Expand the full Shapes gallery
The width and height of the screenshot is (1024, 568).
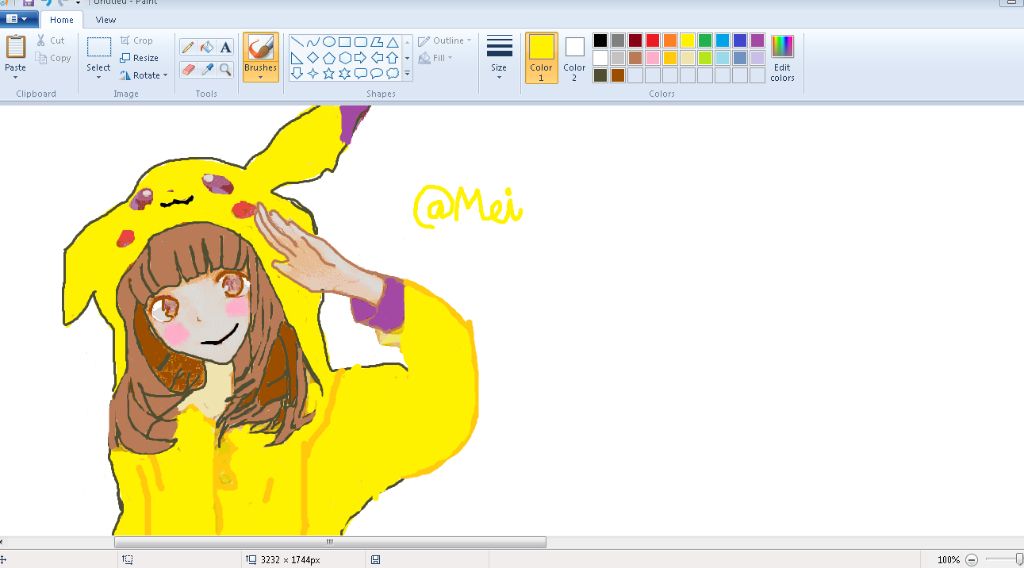click(x=408, y=74)
